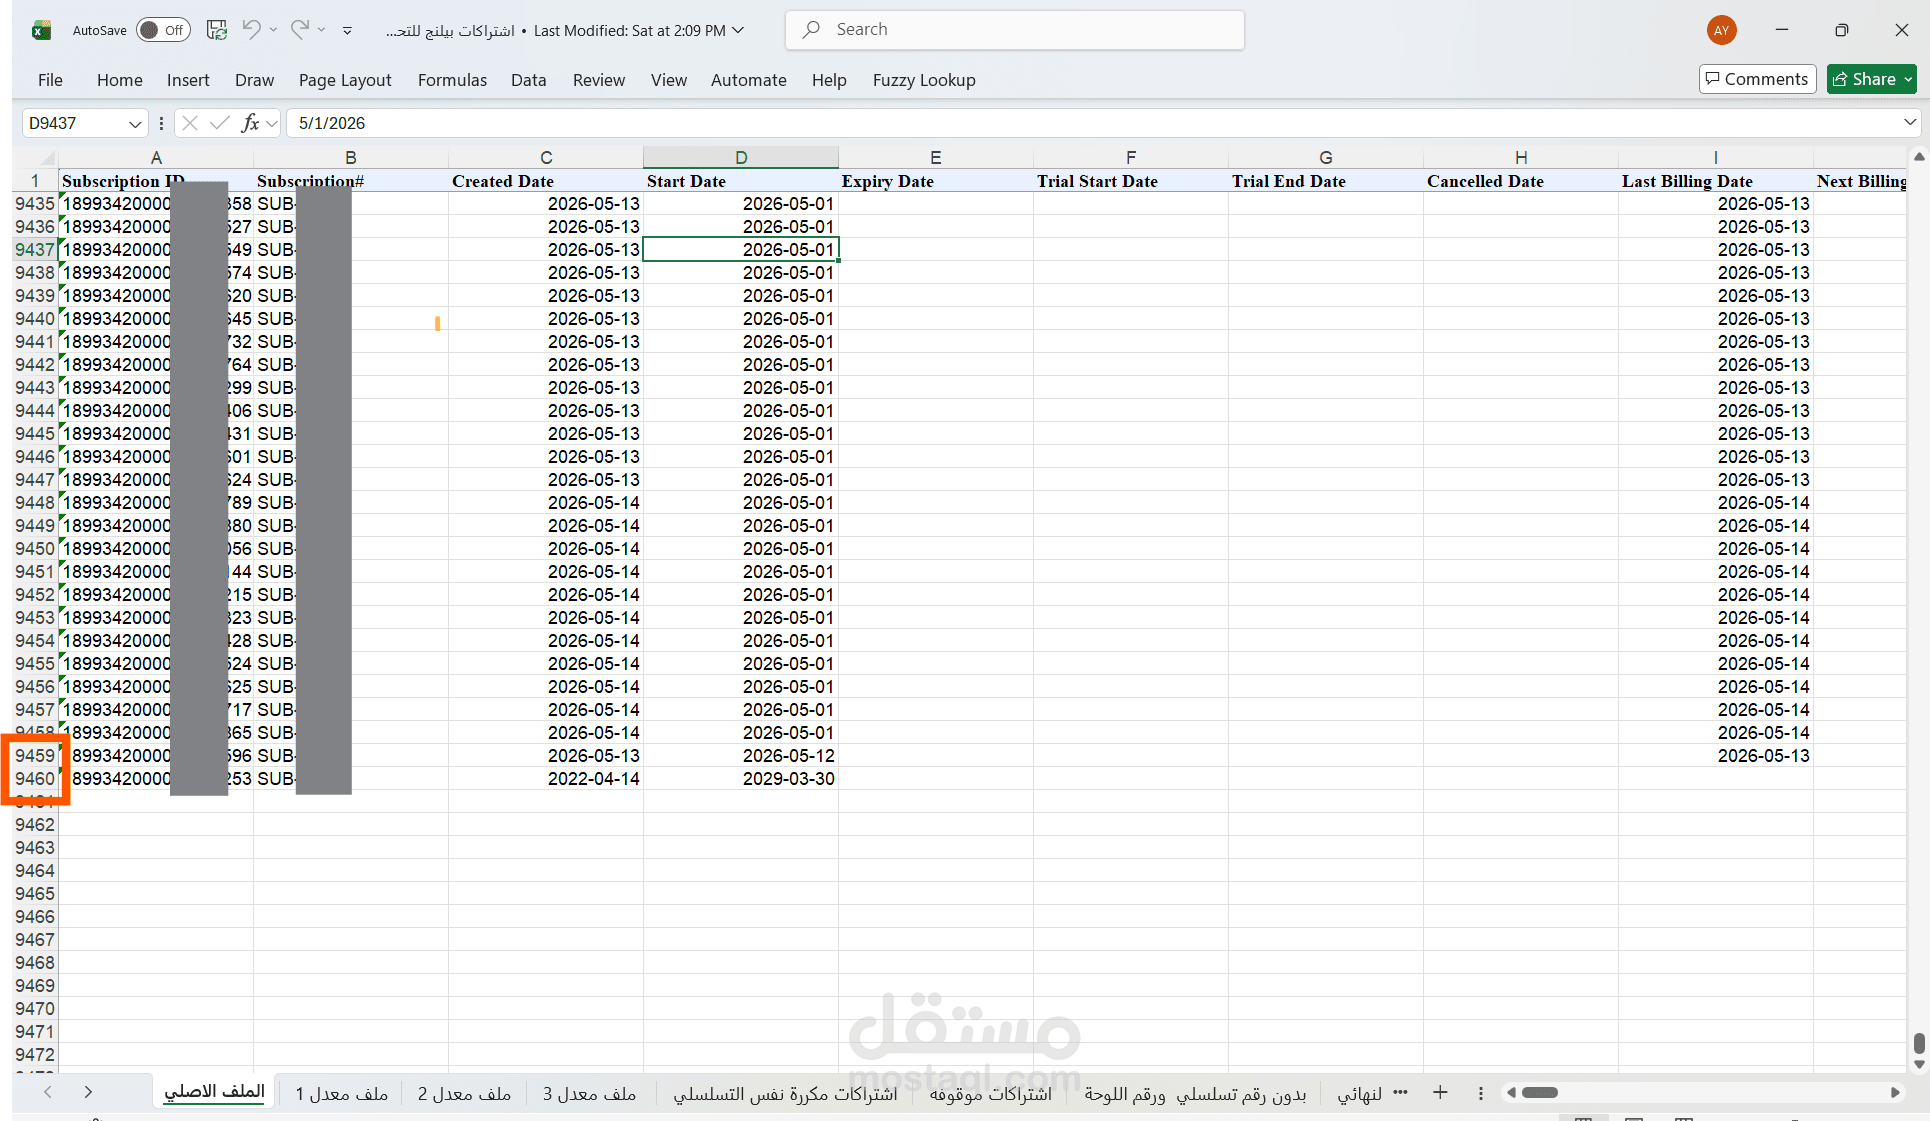Click the Enter checkmark in formula bar
The image size is (1930, 1121).
220,123
